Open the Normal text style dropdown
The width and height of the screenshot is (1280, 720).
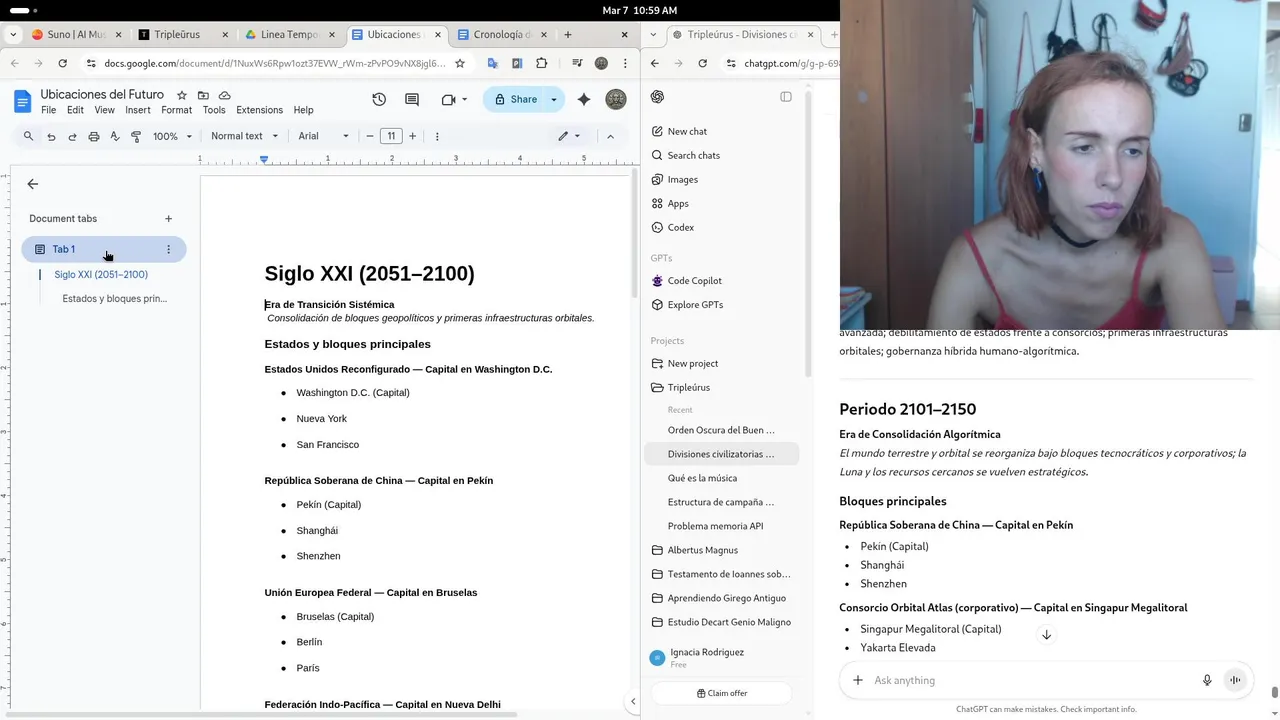click(244, 136)
